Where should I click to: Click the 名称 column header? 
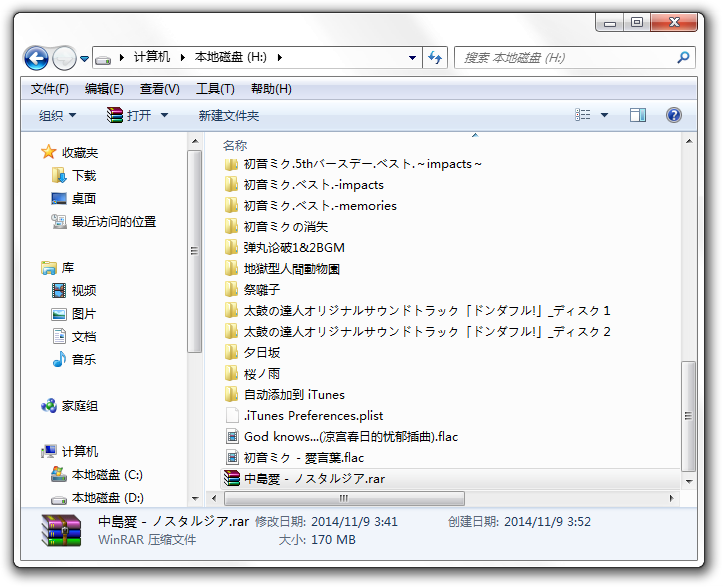click(235, 145)
